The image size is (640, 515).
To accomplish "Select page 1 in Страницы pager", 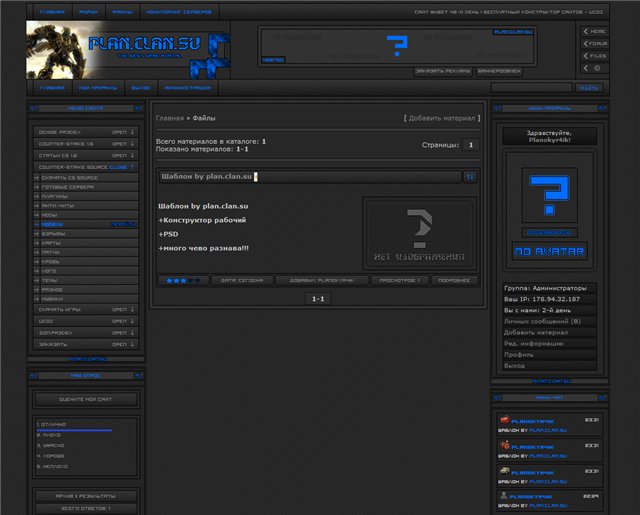I will point(471,145).
